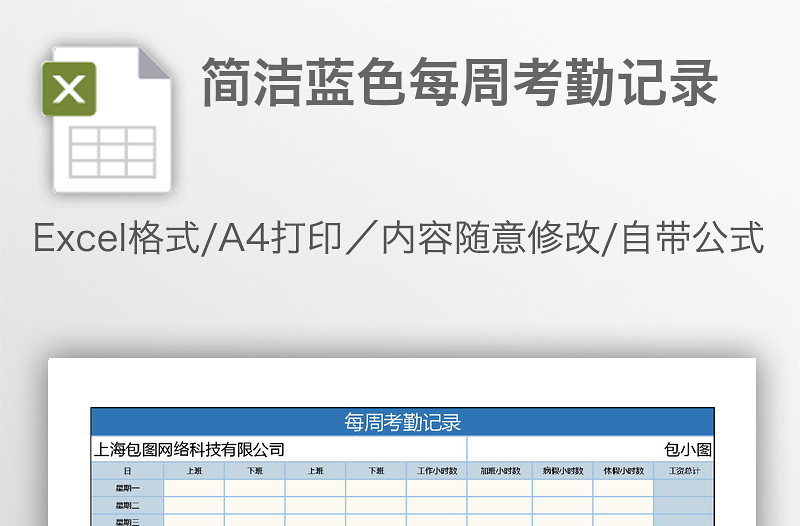Click the subtitle starting with Excel格式/A4打印

[398, 238]
